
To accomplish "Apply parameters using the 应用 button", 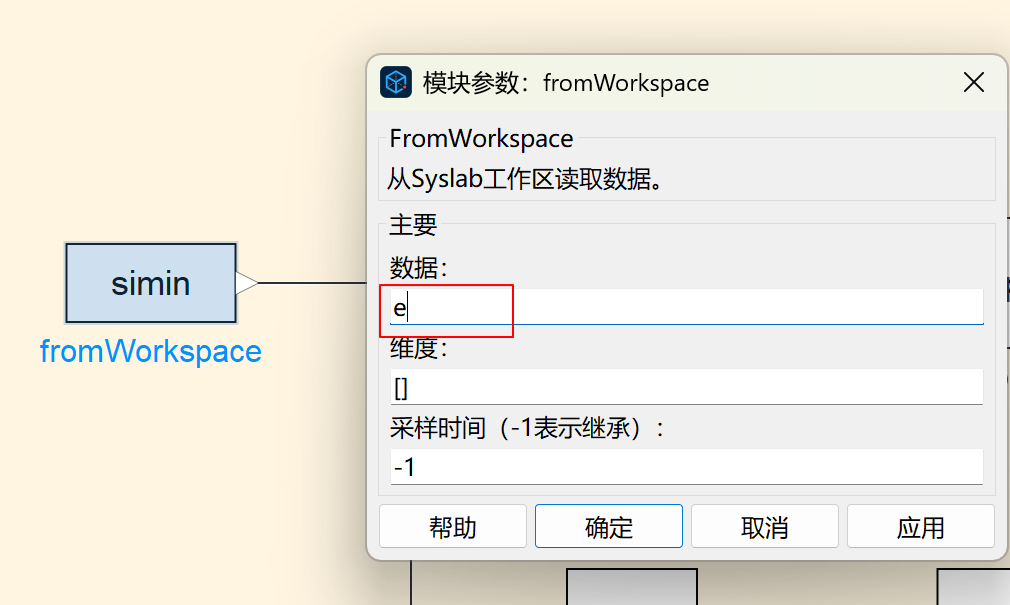I will pyautogui.click(x=921, y=526).
